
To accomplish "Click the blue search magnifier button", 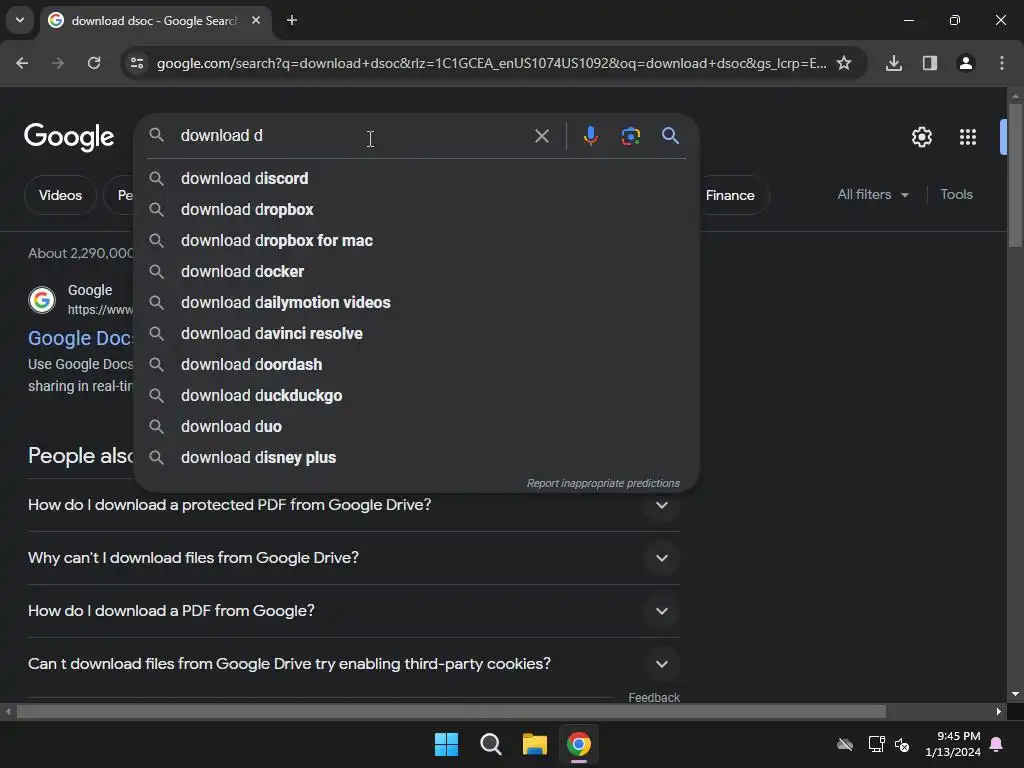I will click(670, 136).
